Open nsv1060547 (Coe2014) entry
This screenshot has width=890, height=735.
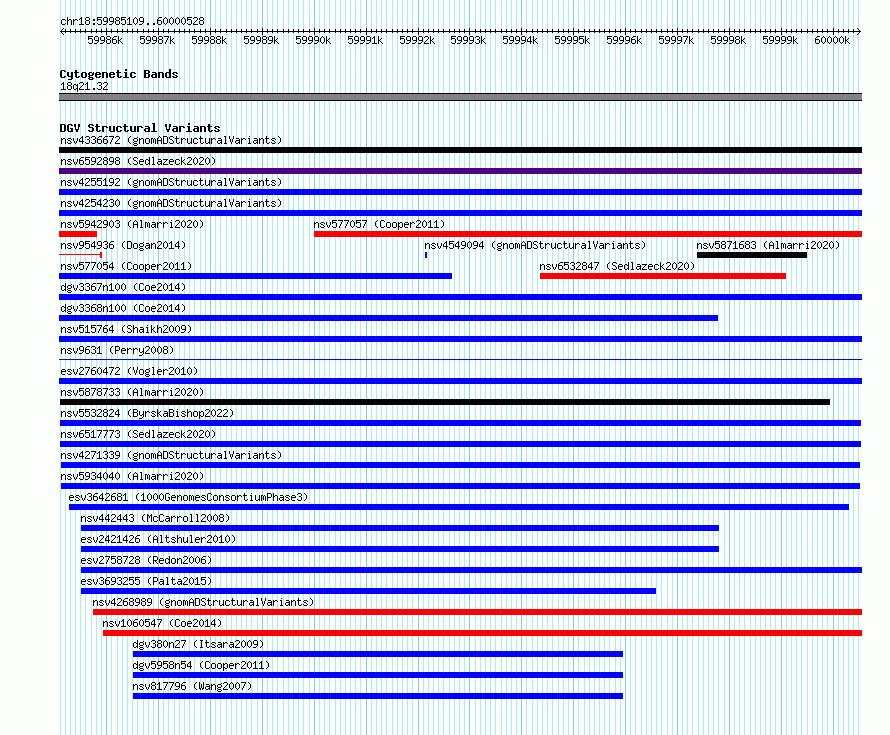(162, 623)
